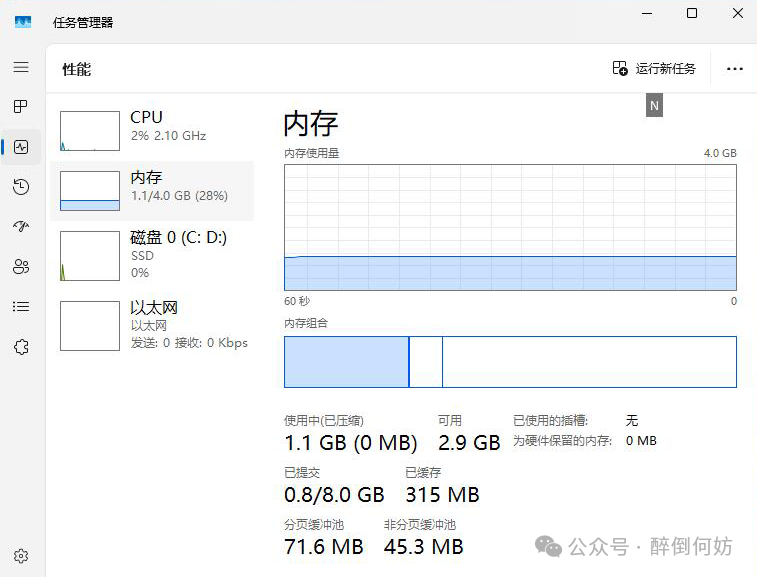The image size is (757, 577).
Task: Open App history page icon
Action: (x=21, y=187)
